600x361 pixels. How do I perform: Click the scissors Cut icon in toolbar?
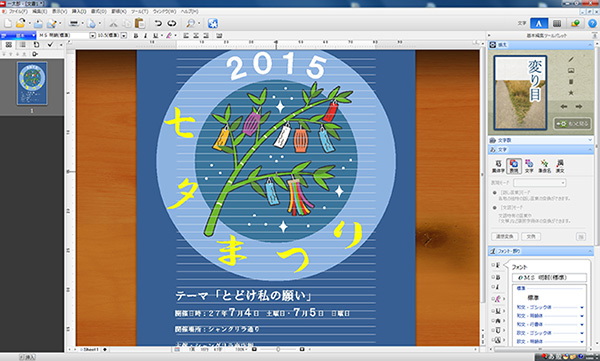pos(113,23)
